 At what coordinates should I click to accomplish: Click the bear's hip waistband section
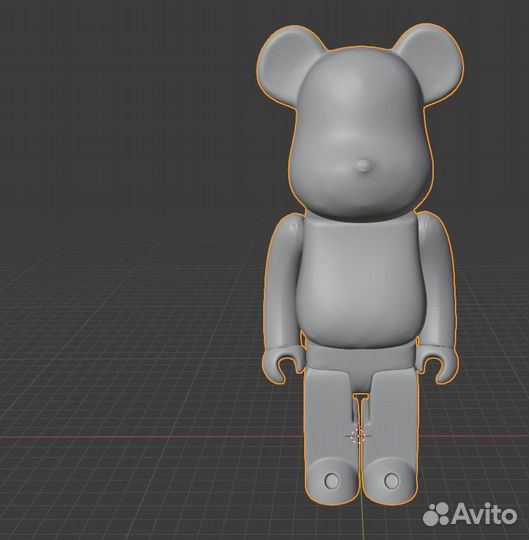(360, 356)
